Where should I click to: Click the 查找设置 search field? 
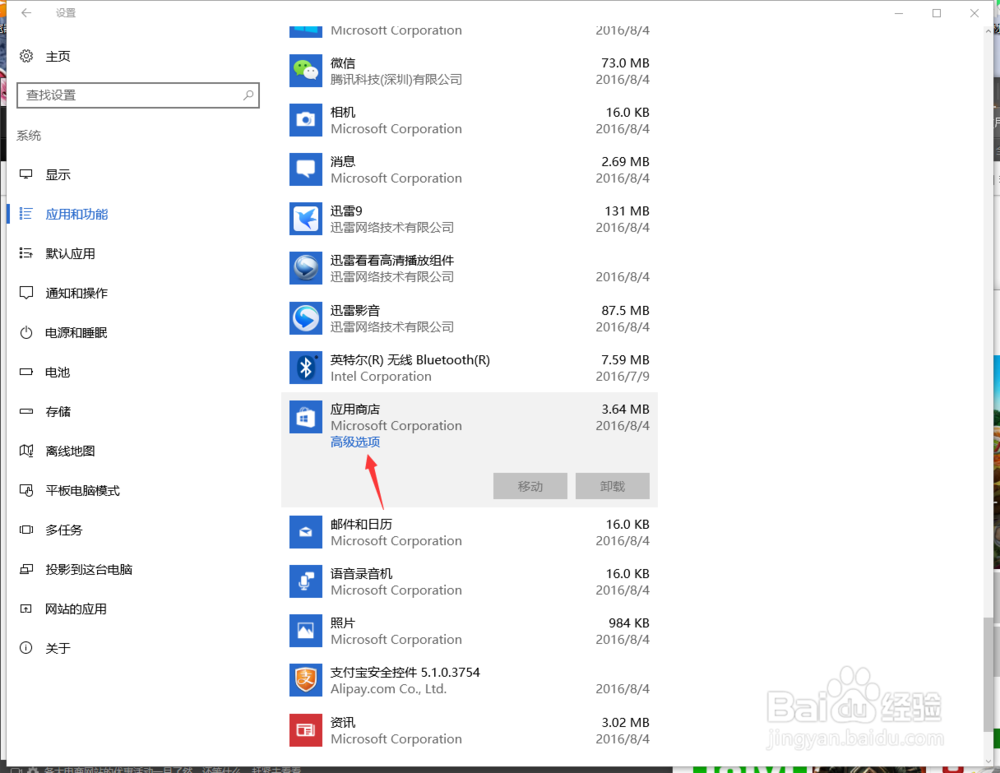point(138,95)
